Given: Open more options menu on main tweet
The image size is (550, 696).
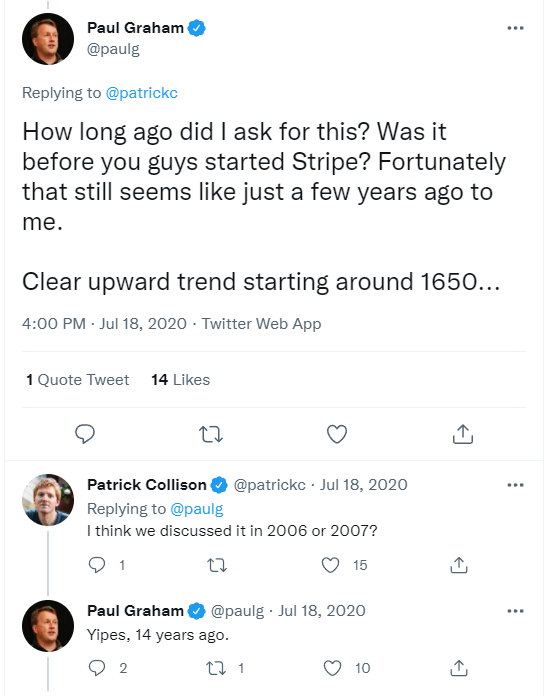Looking at the screenshot, I should click(515, 28).
